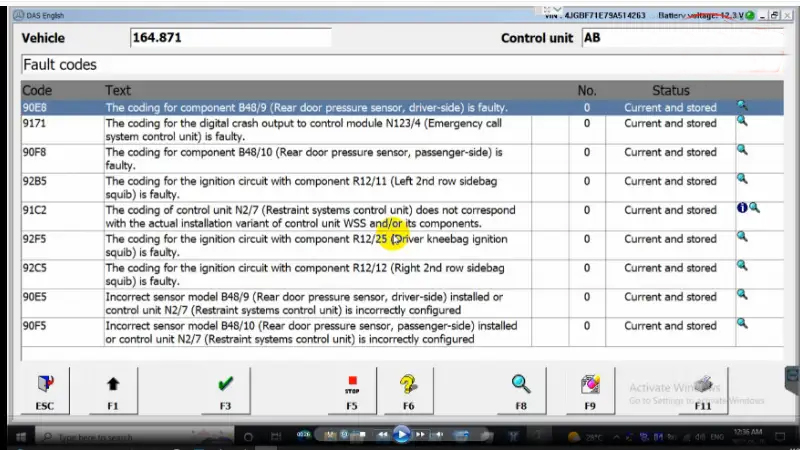This screenshot has width=800, height=450.
Task: Click the Vehicle field showing 164.871
Action: point(231,38)
